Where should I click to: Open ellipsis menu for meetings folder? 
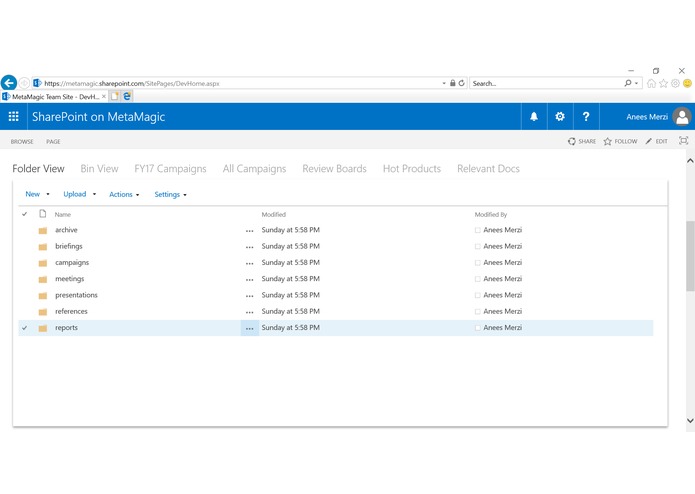pyautogui.click(x=250, y=280)
